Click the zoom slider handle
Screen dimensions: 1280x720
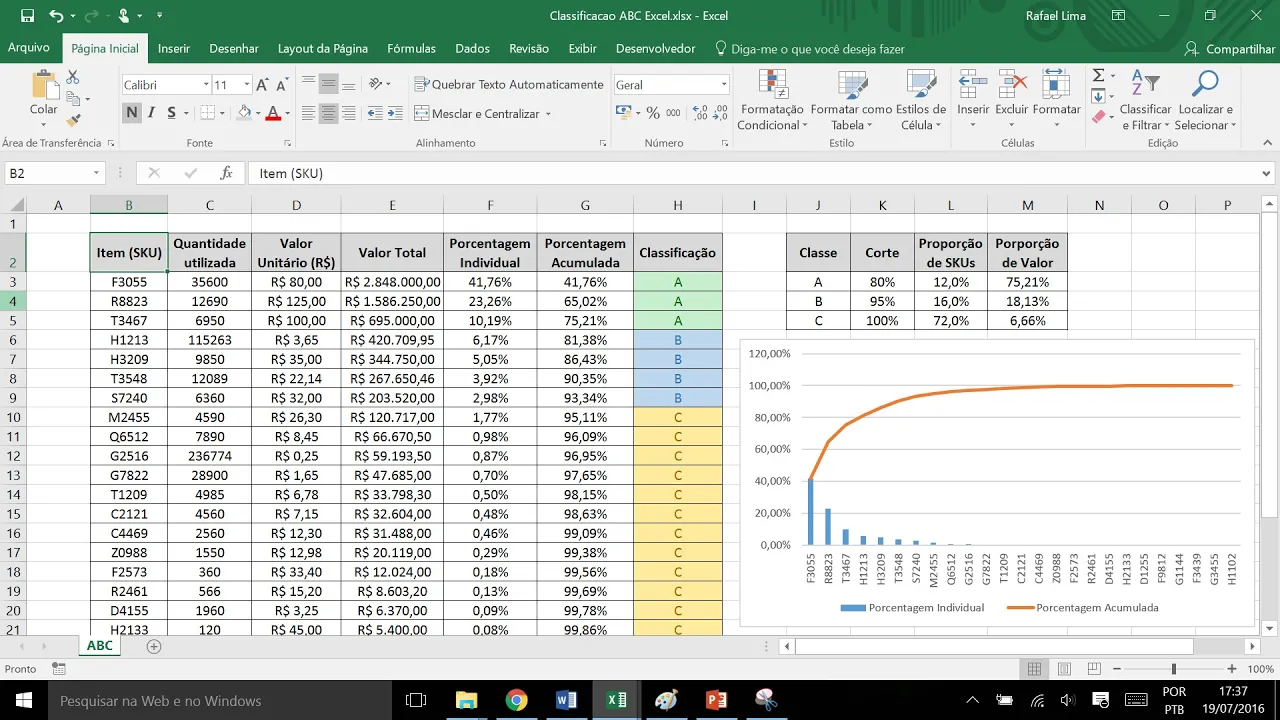[1173, 669]
